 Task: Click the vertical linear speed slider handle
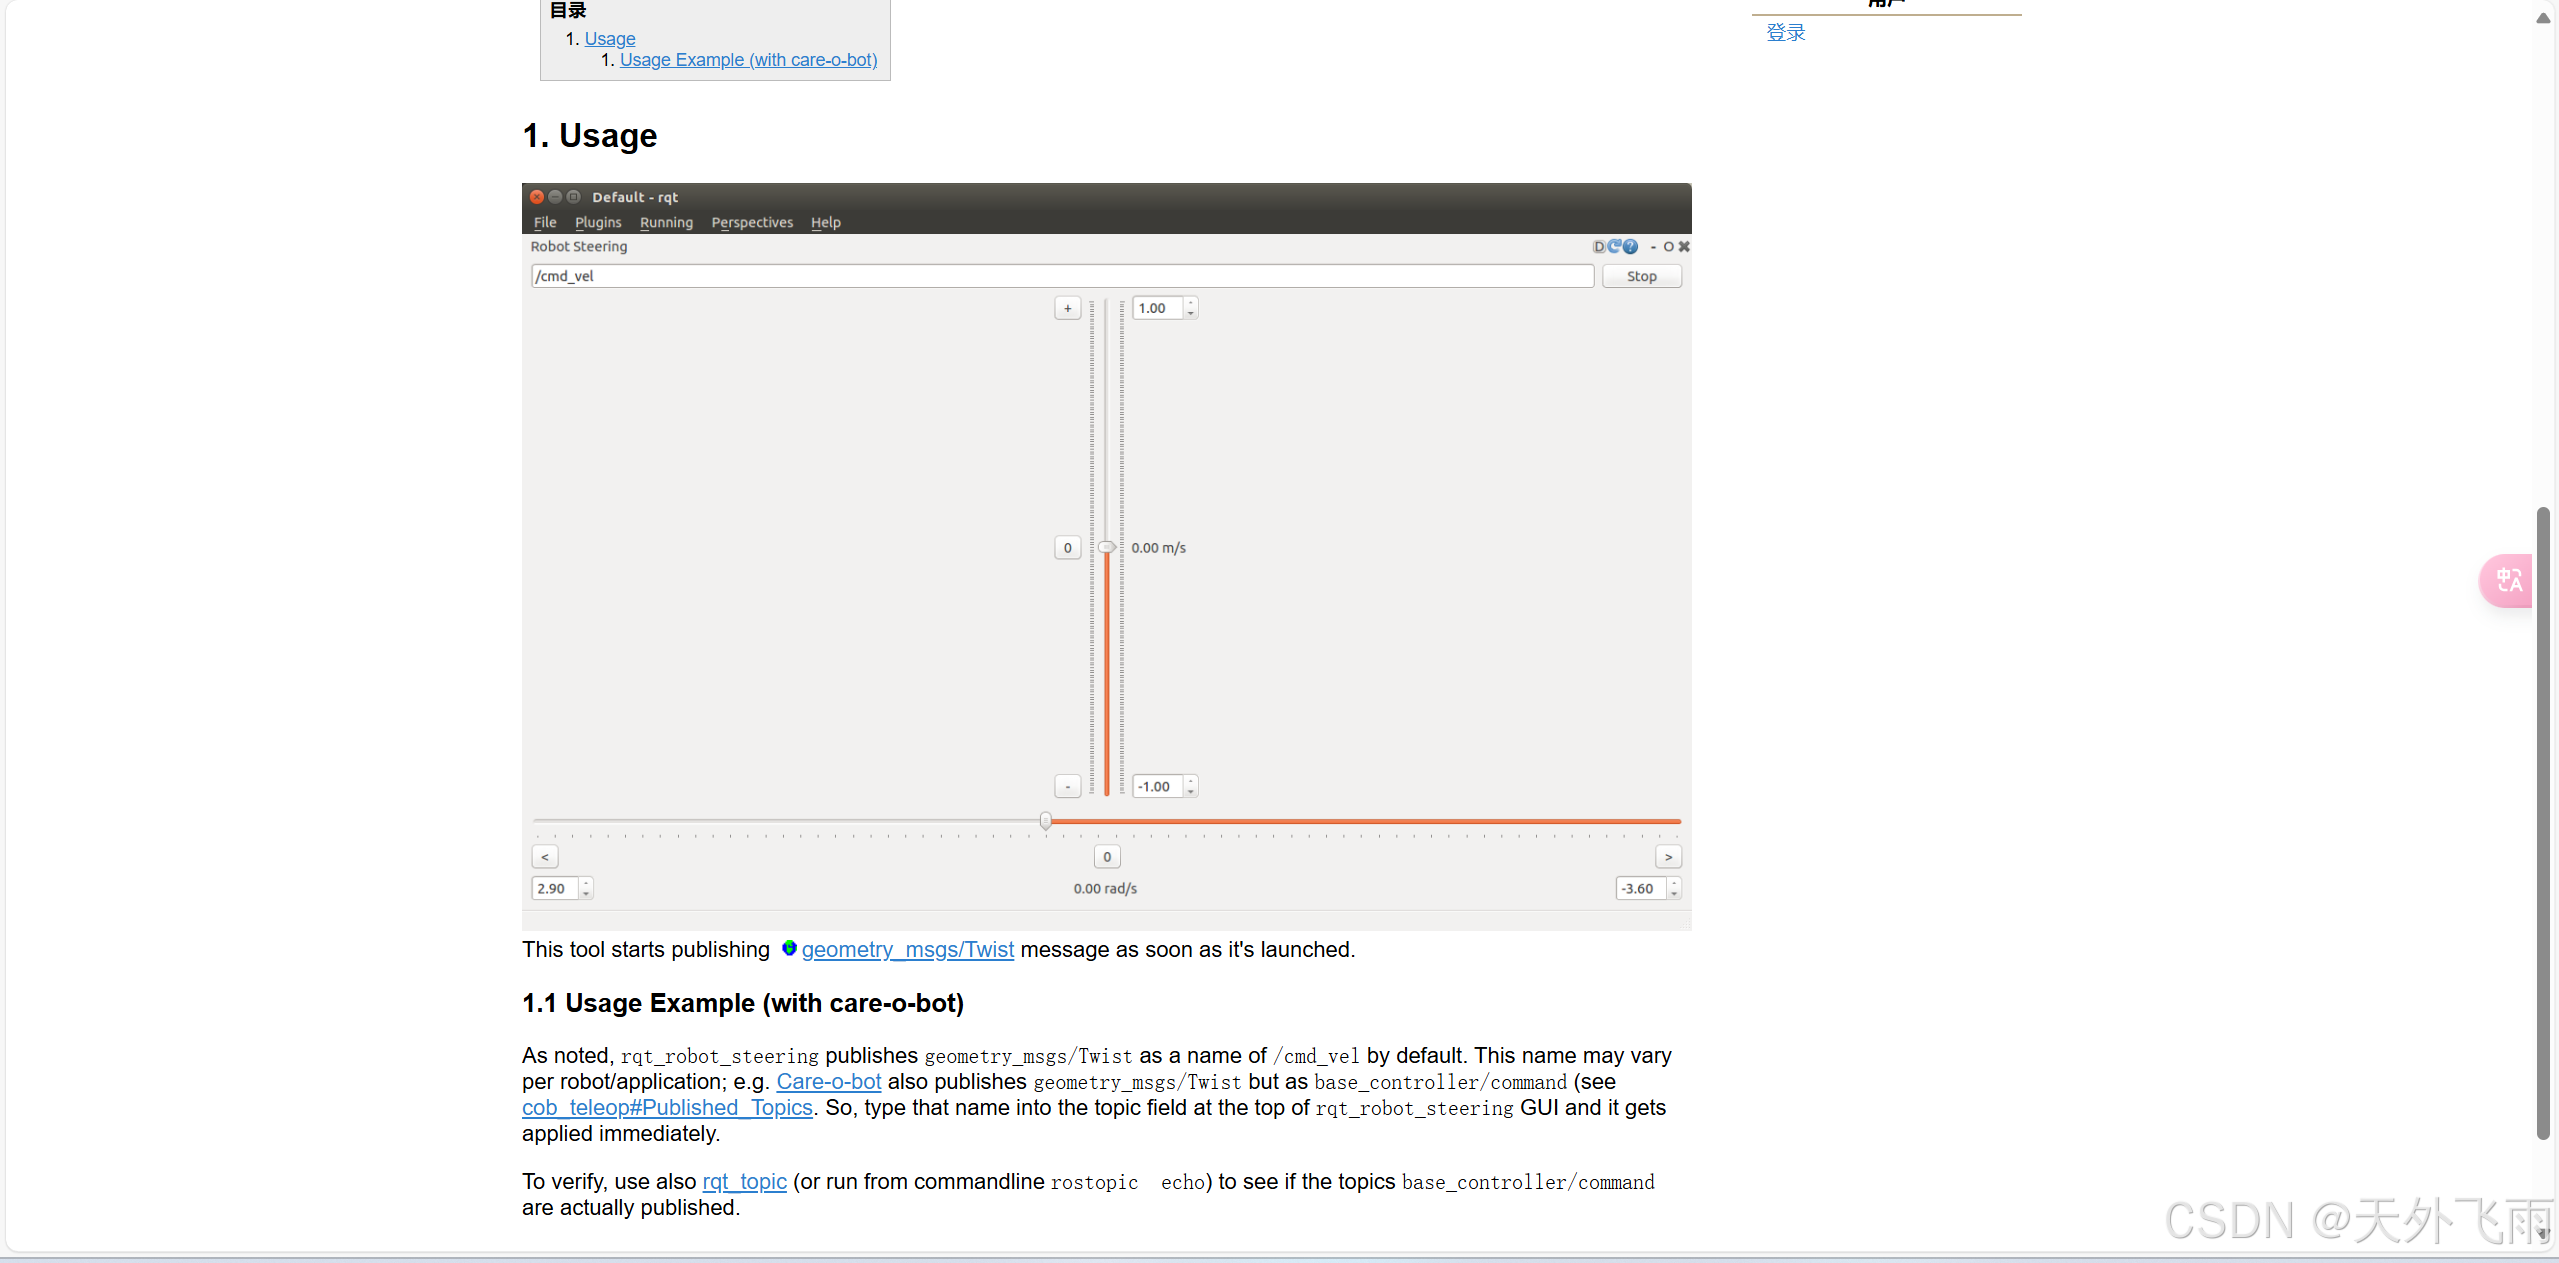1106,547
